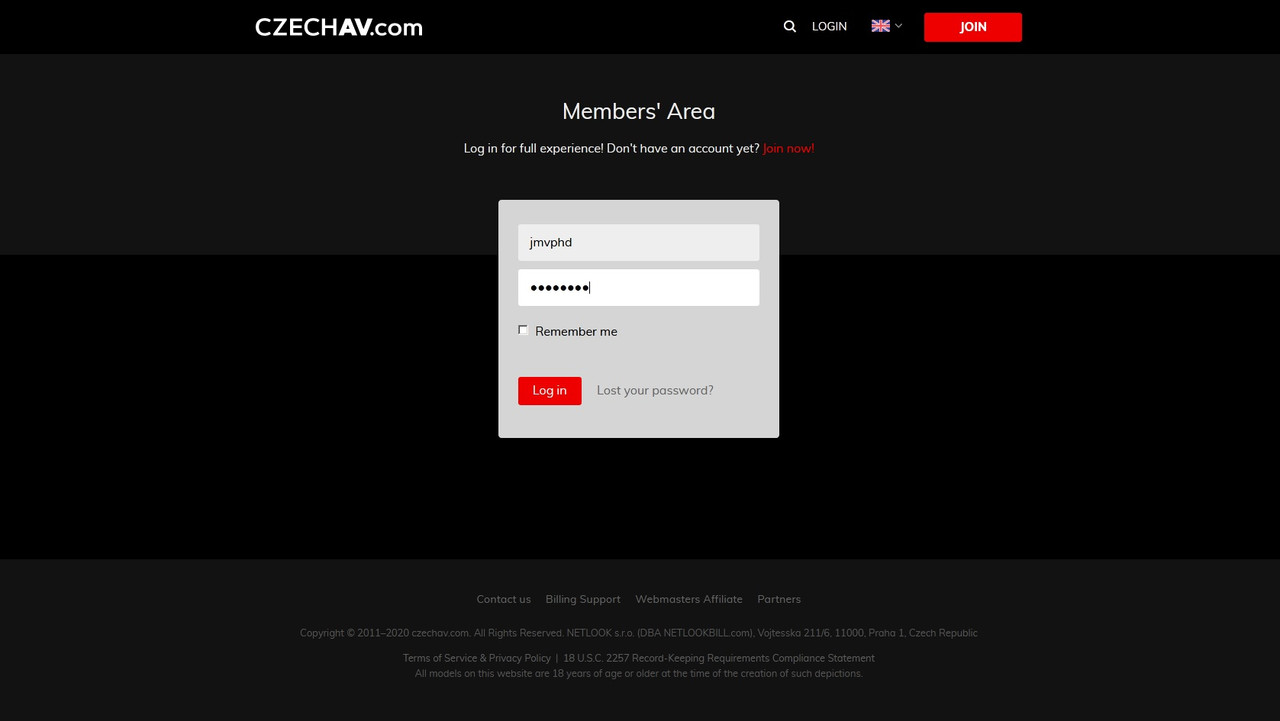
Task: Click the red JOIN button in header
Action: [x=973, y=27]
